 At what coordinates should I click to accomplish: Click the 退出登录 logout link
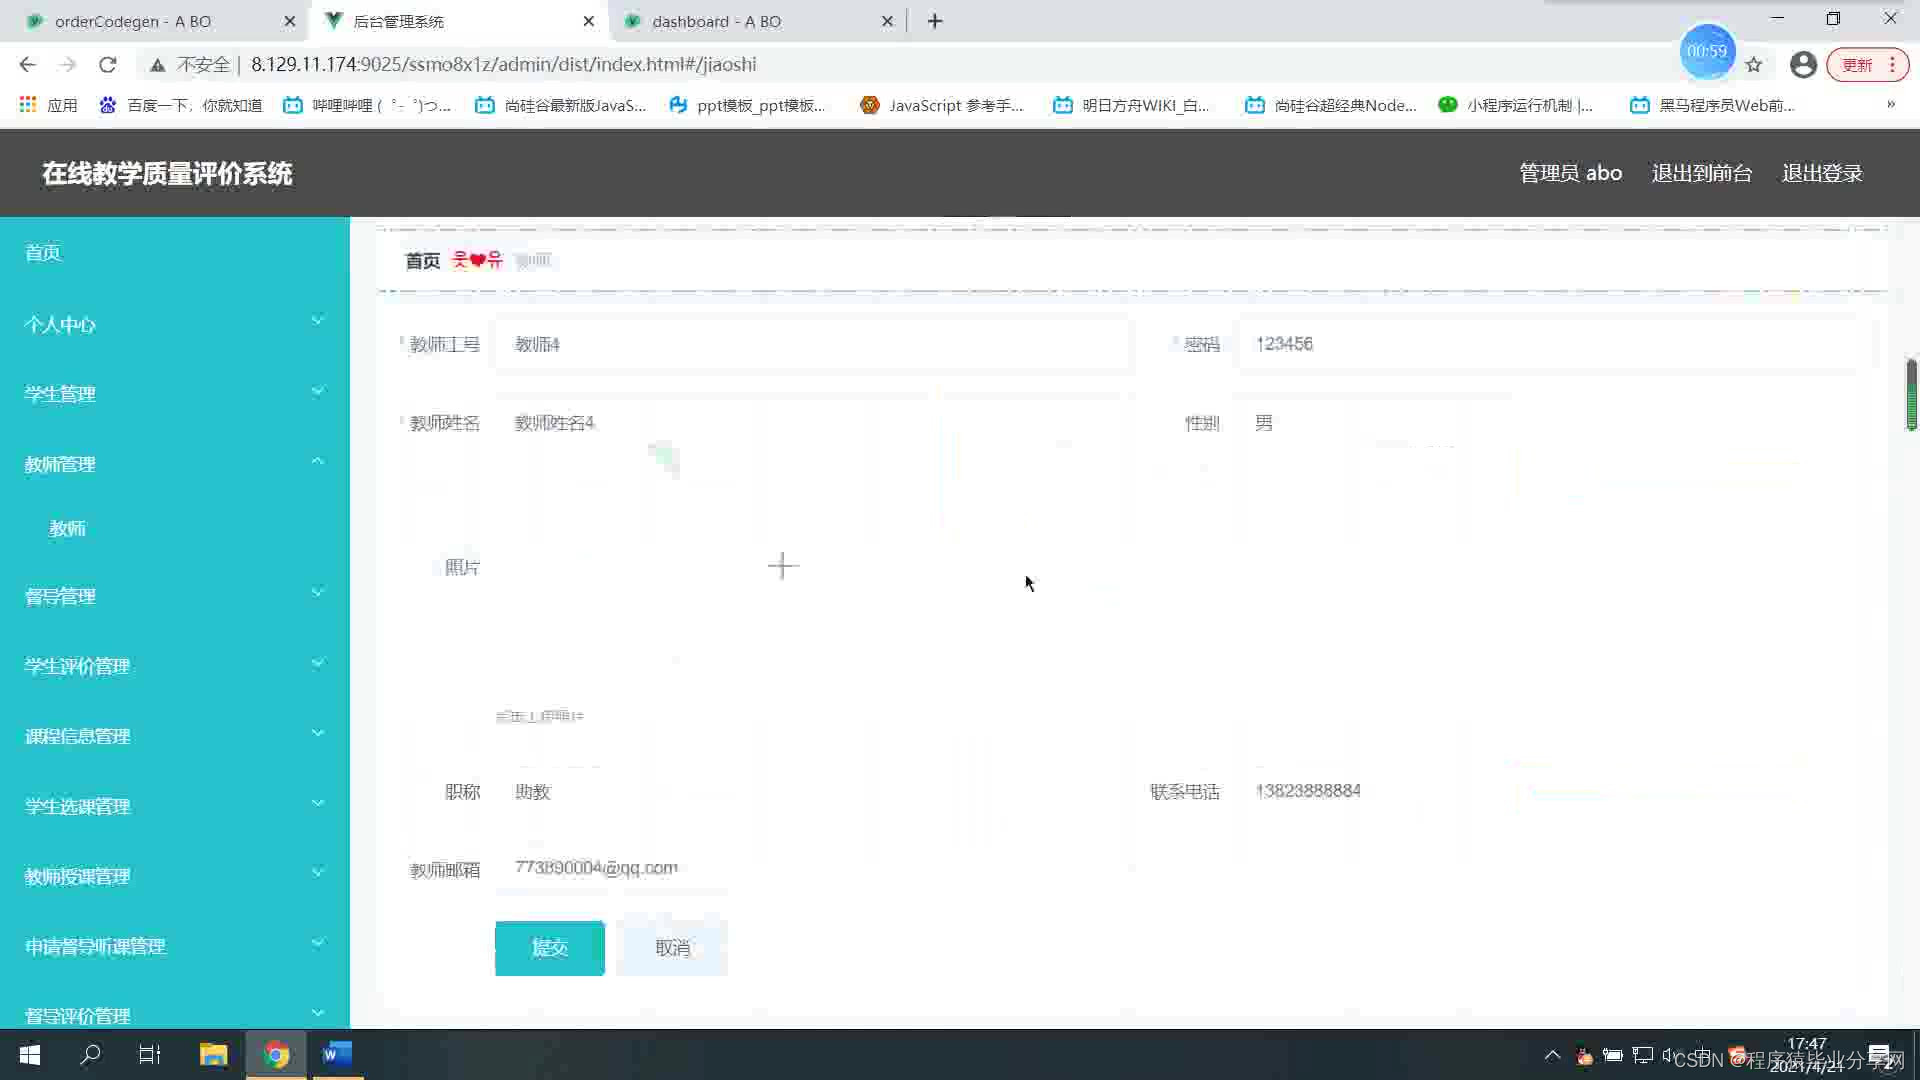point(1822,173)
